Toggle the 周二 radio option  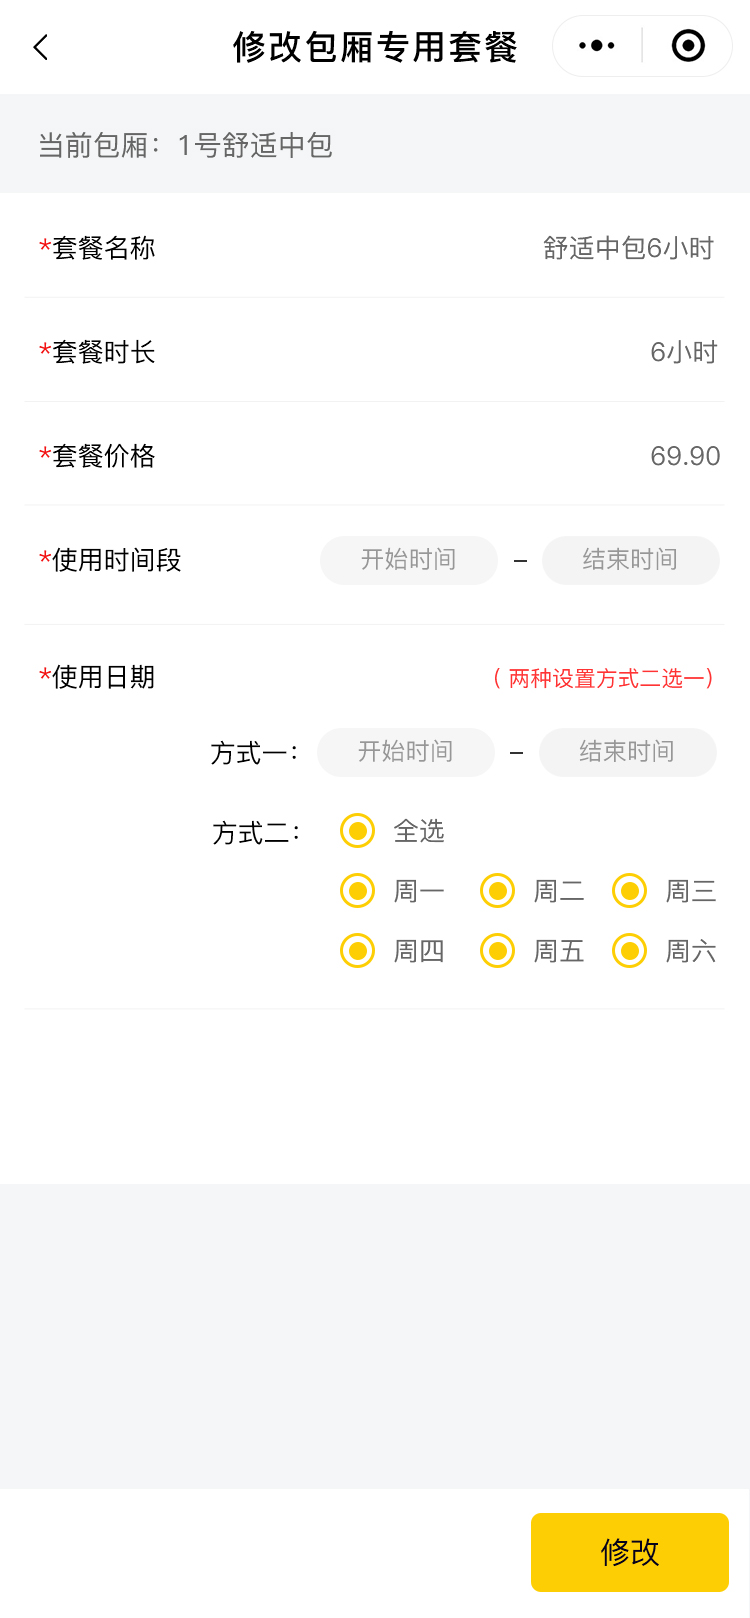pos(497,891)
